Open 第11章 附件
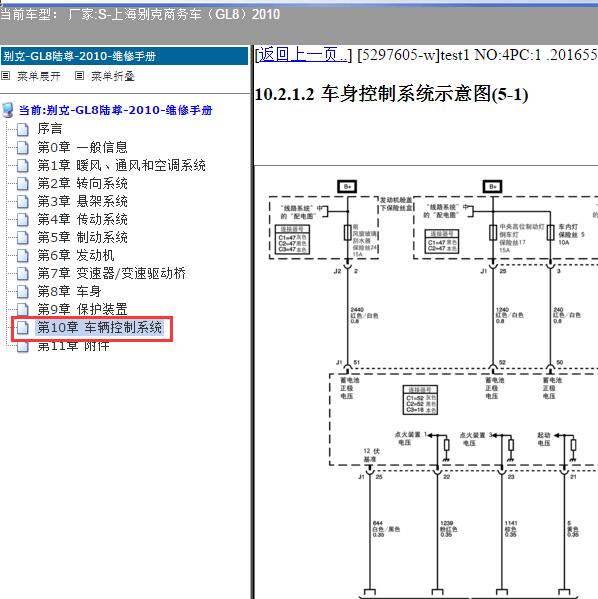Viewport: 598px width, 599px height. pos(73,346)
